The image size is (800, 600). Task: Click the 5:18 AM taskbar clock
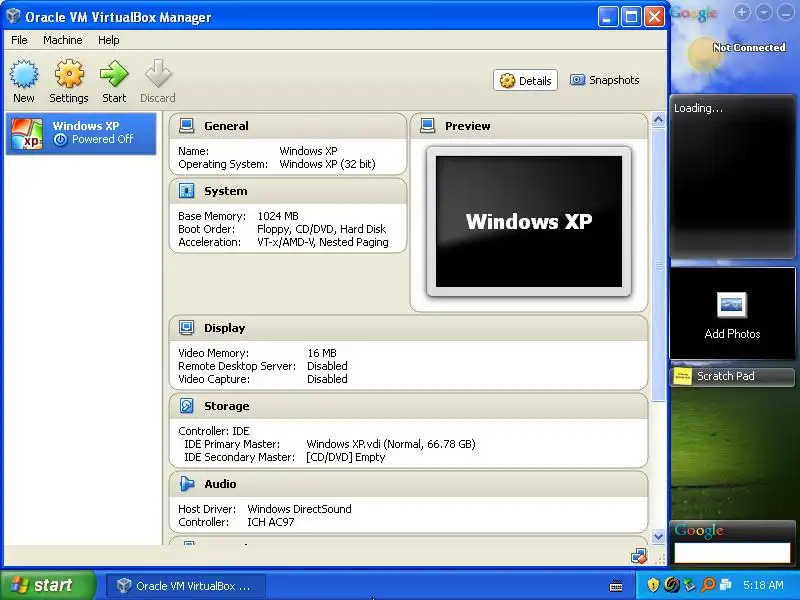(x=763, y=585)
